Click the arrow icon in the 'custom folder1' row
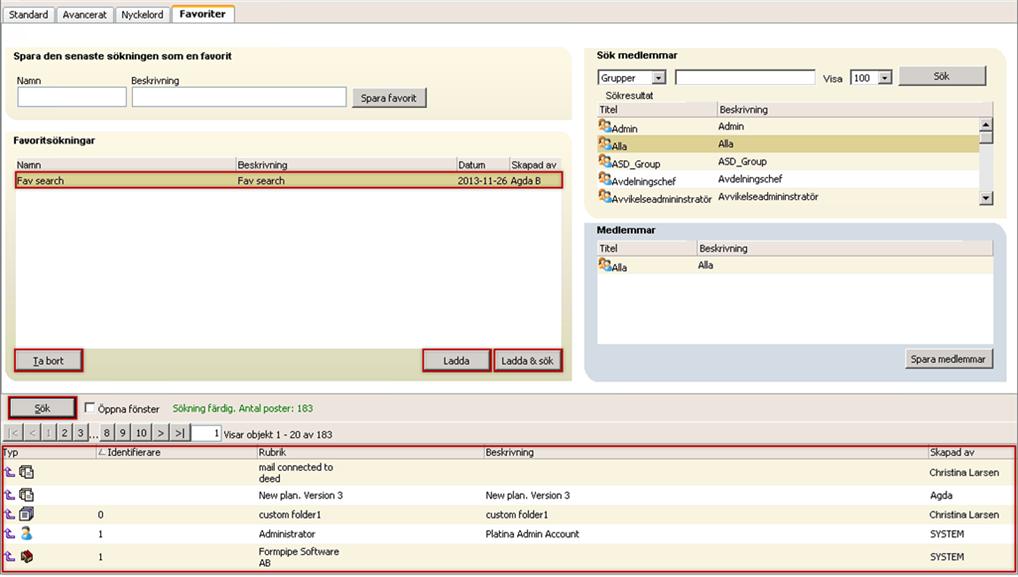 pos(10,515)
